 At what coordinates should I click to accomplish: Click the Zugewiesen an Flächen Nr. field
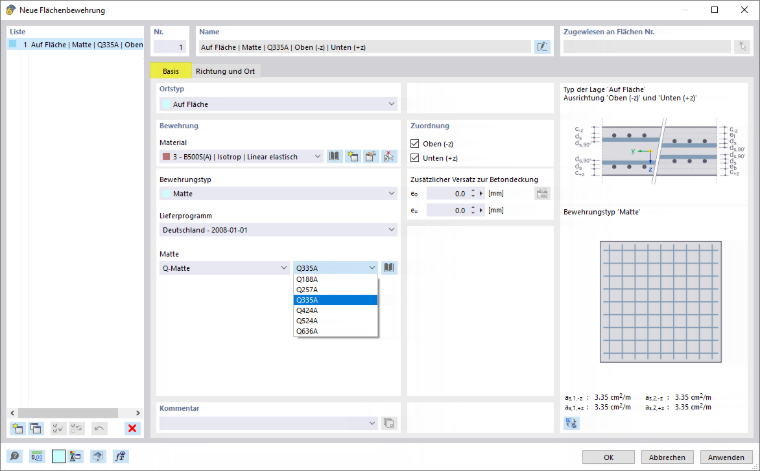pos(647,47)
